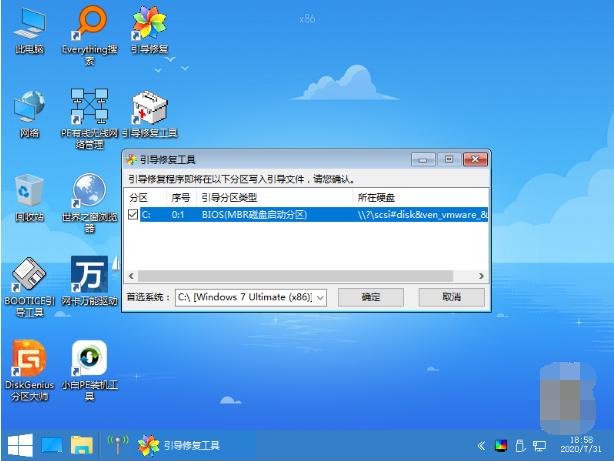Uncheck the C: partition checkbox
The width and height of the screenshot is (614, 461).
(134, 214)
